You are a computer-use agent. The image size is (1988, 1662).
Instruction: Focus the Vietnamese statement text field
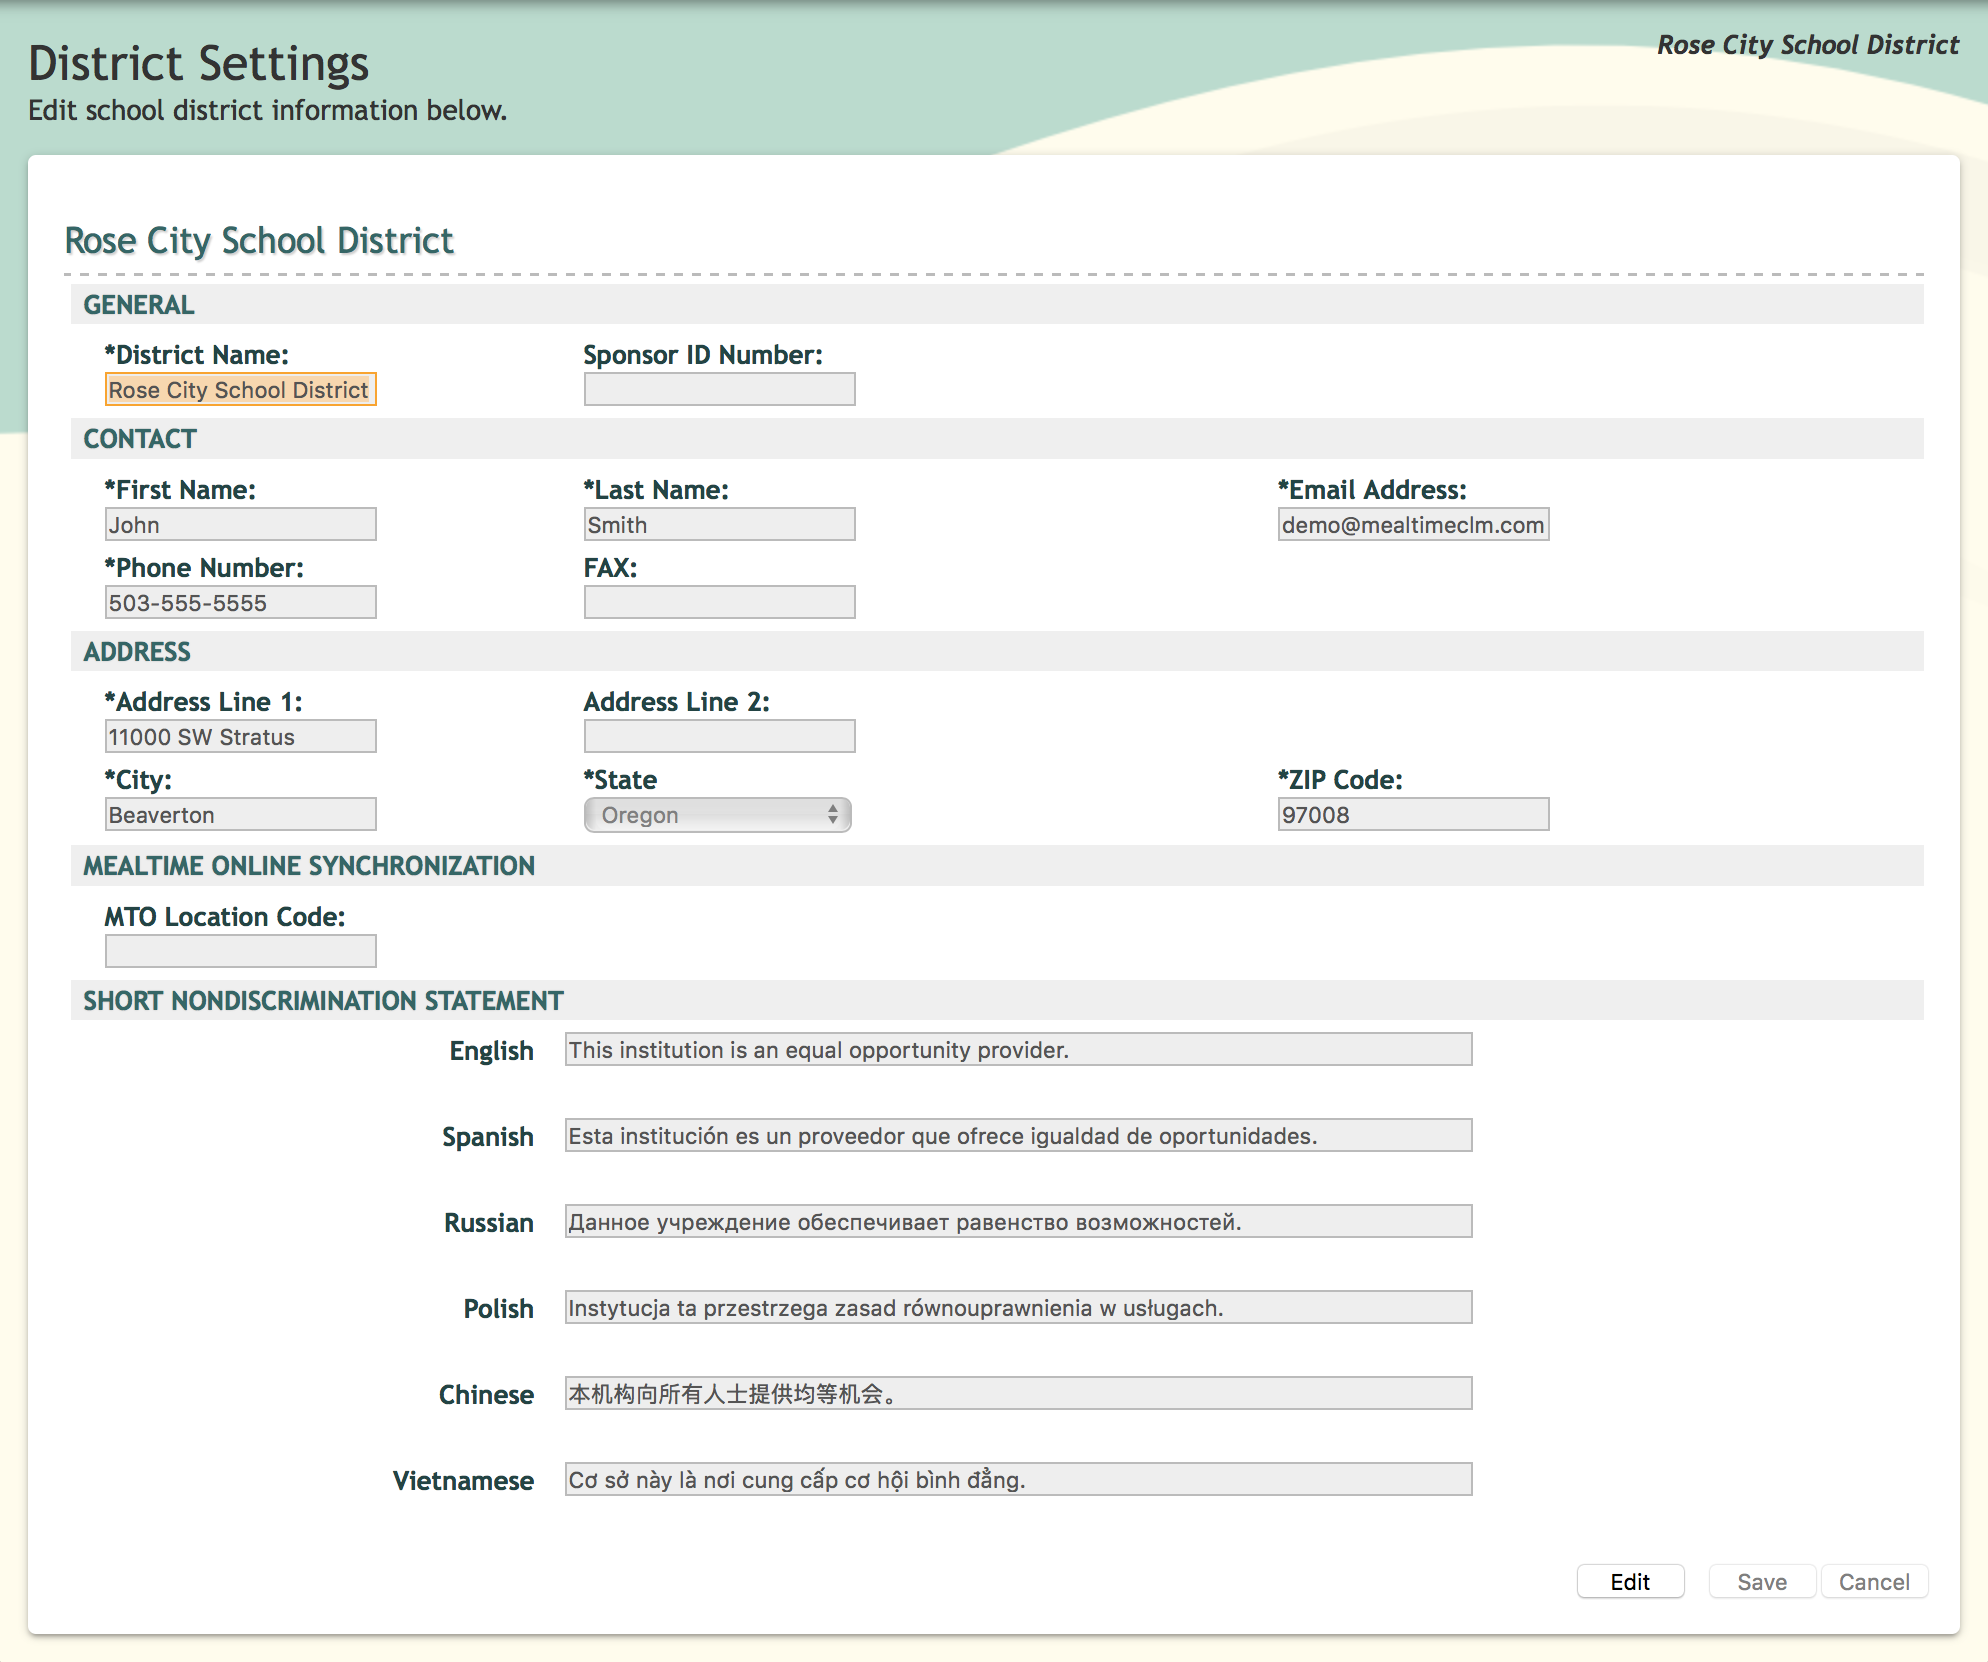click(1018, 1479)
